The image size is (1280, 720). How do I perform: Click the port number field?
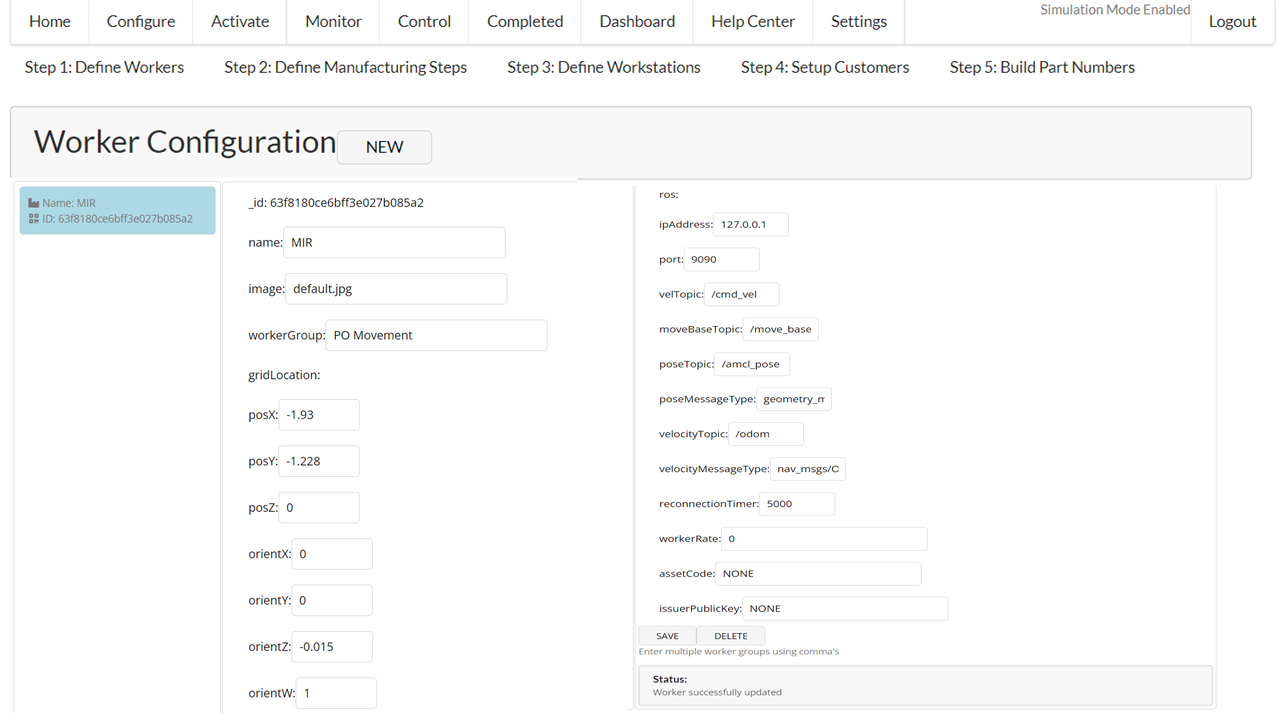722,260
